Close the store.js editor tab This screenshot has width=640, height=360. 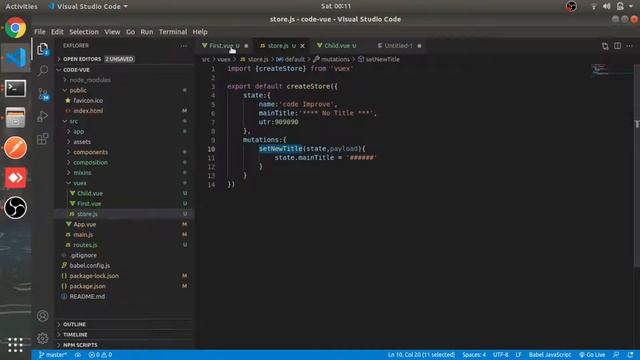click(x=302, y=46)
